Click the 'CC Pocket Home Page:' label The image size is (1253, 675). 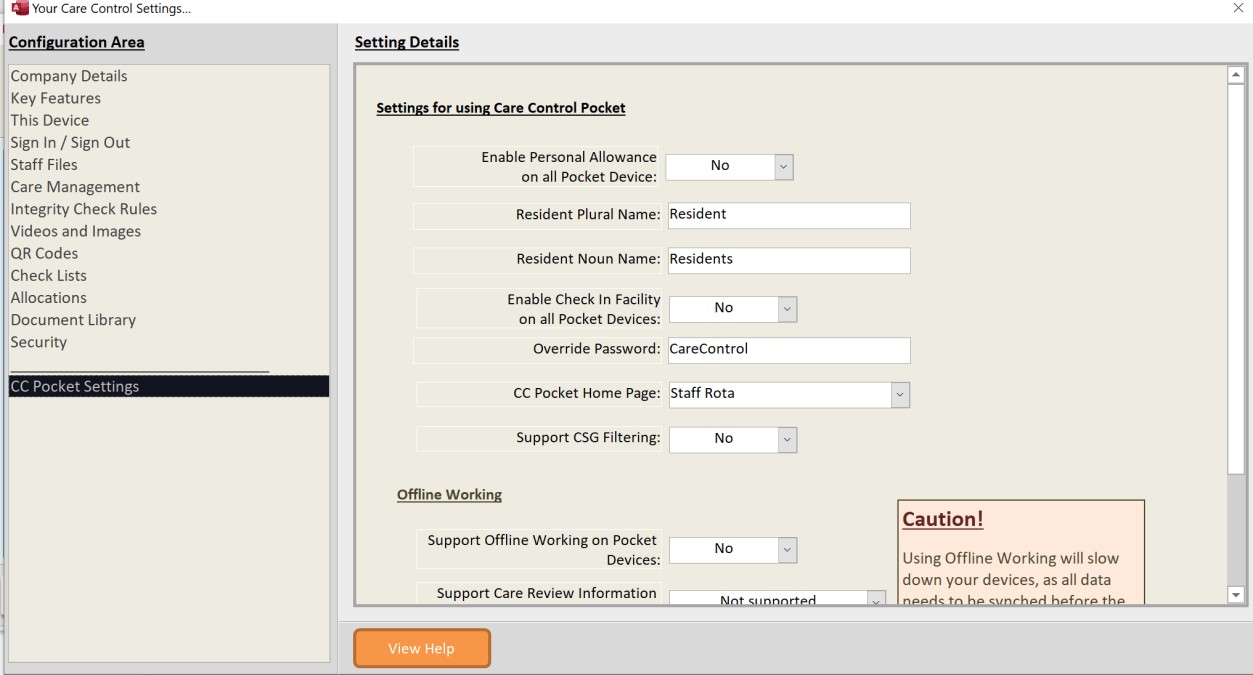(587, 393)
